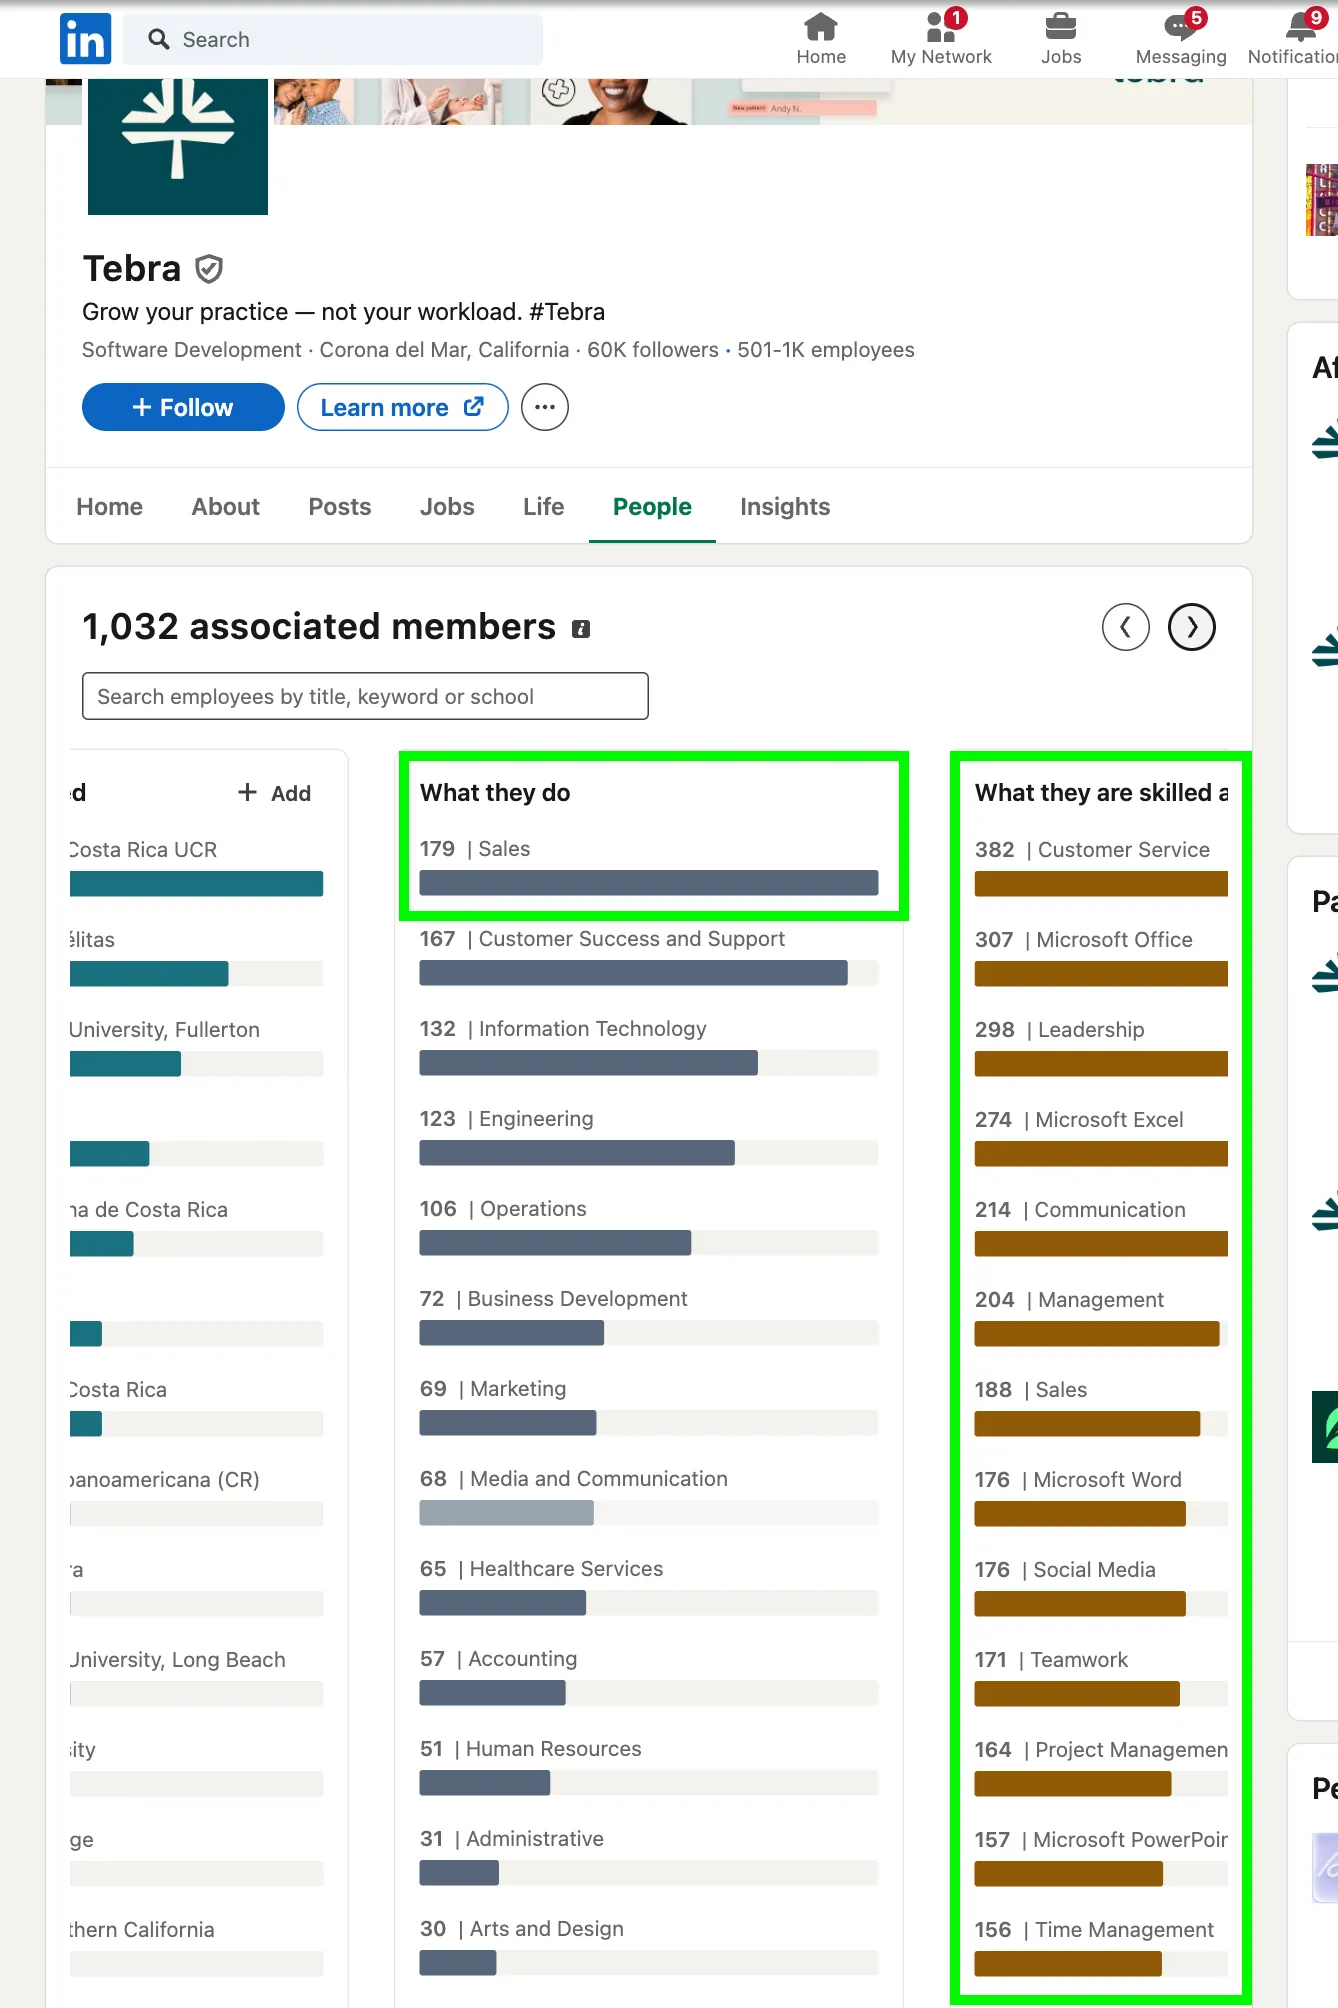Viewport: 1338px width, 2008px height.
Task: Select the 176 Social Media skill
Action: pyautogui.click(x=1101, y=1586)
